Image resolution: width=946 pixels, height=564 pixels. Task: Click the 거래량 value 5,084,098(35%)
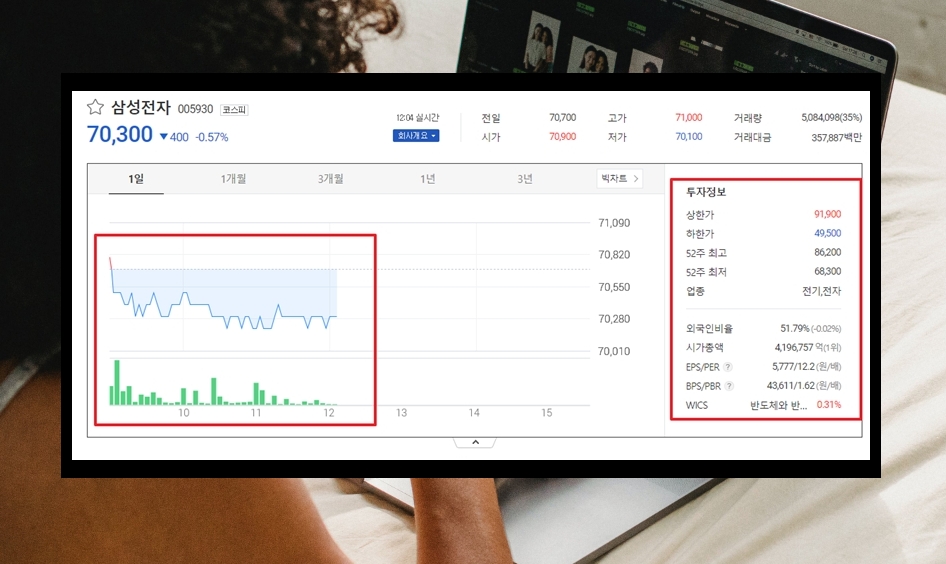[x=831, y=118]
